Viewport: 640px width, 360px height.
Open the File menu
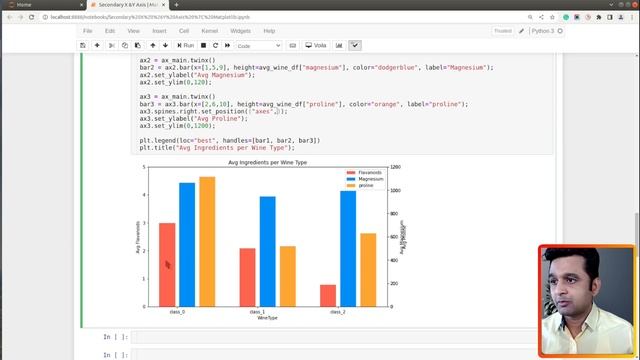88,31
